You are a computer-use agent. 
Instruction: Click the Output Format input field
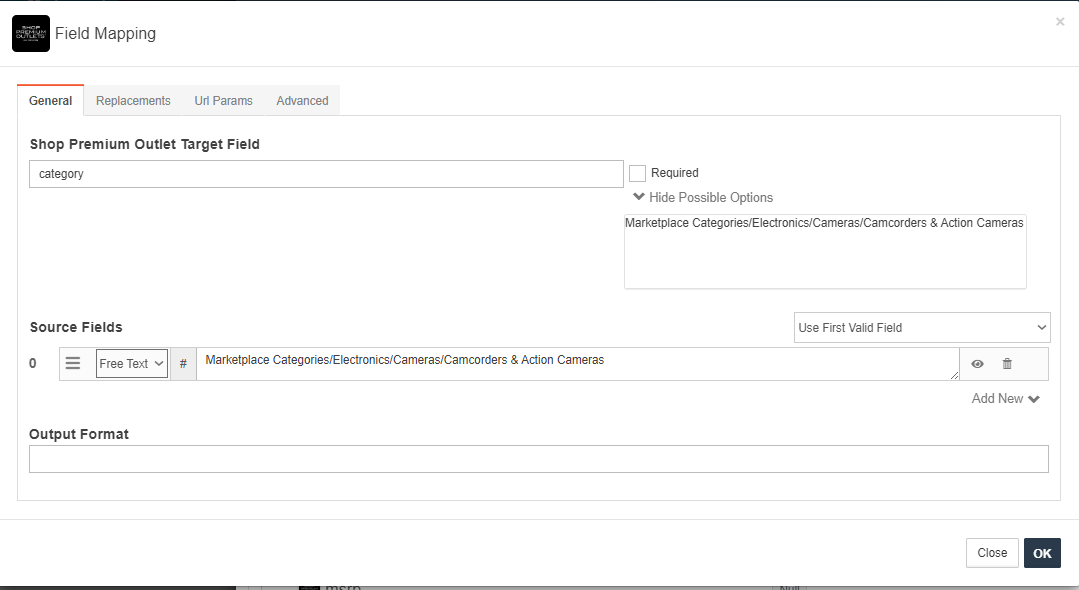(x=539, y=459)
